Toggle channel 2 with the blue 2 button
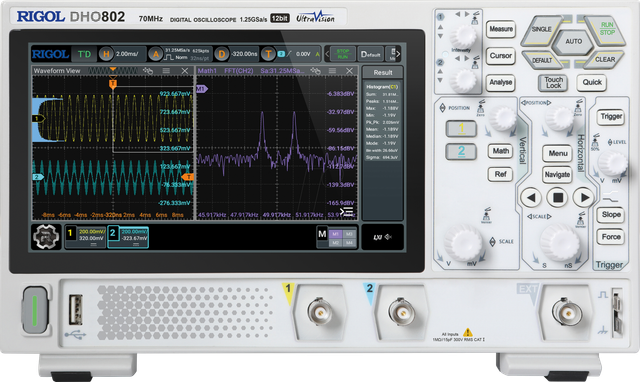This screenshot has width=640, height=382. click(x=461, y=151)
